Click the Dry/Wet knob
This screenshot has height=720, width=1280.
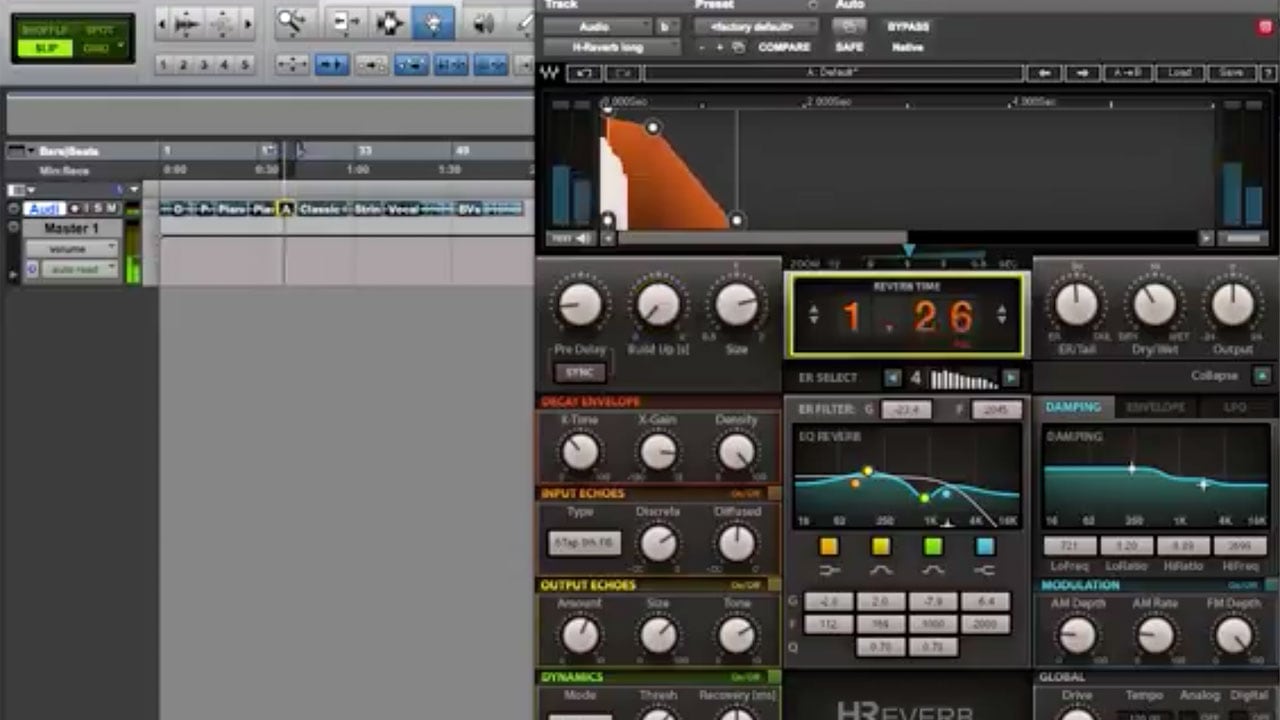(x=1154, y=306)
